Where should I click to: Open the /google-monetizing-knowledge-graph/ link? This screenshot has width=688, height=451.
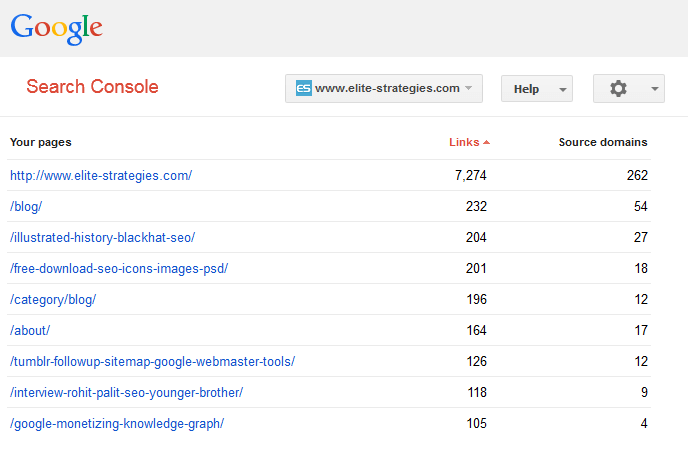pyautogui.click(x=117, y=423)
